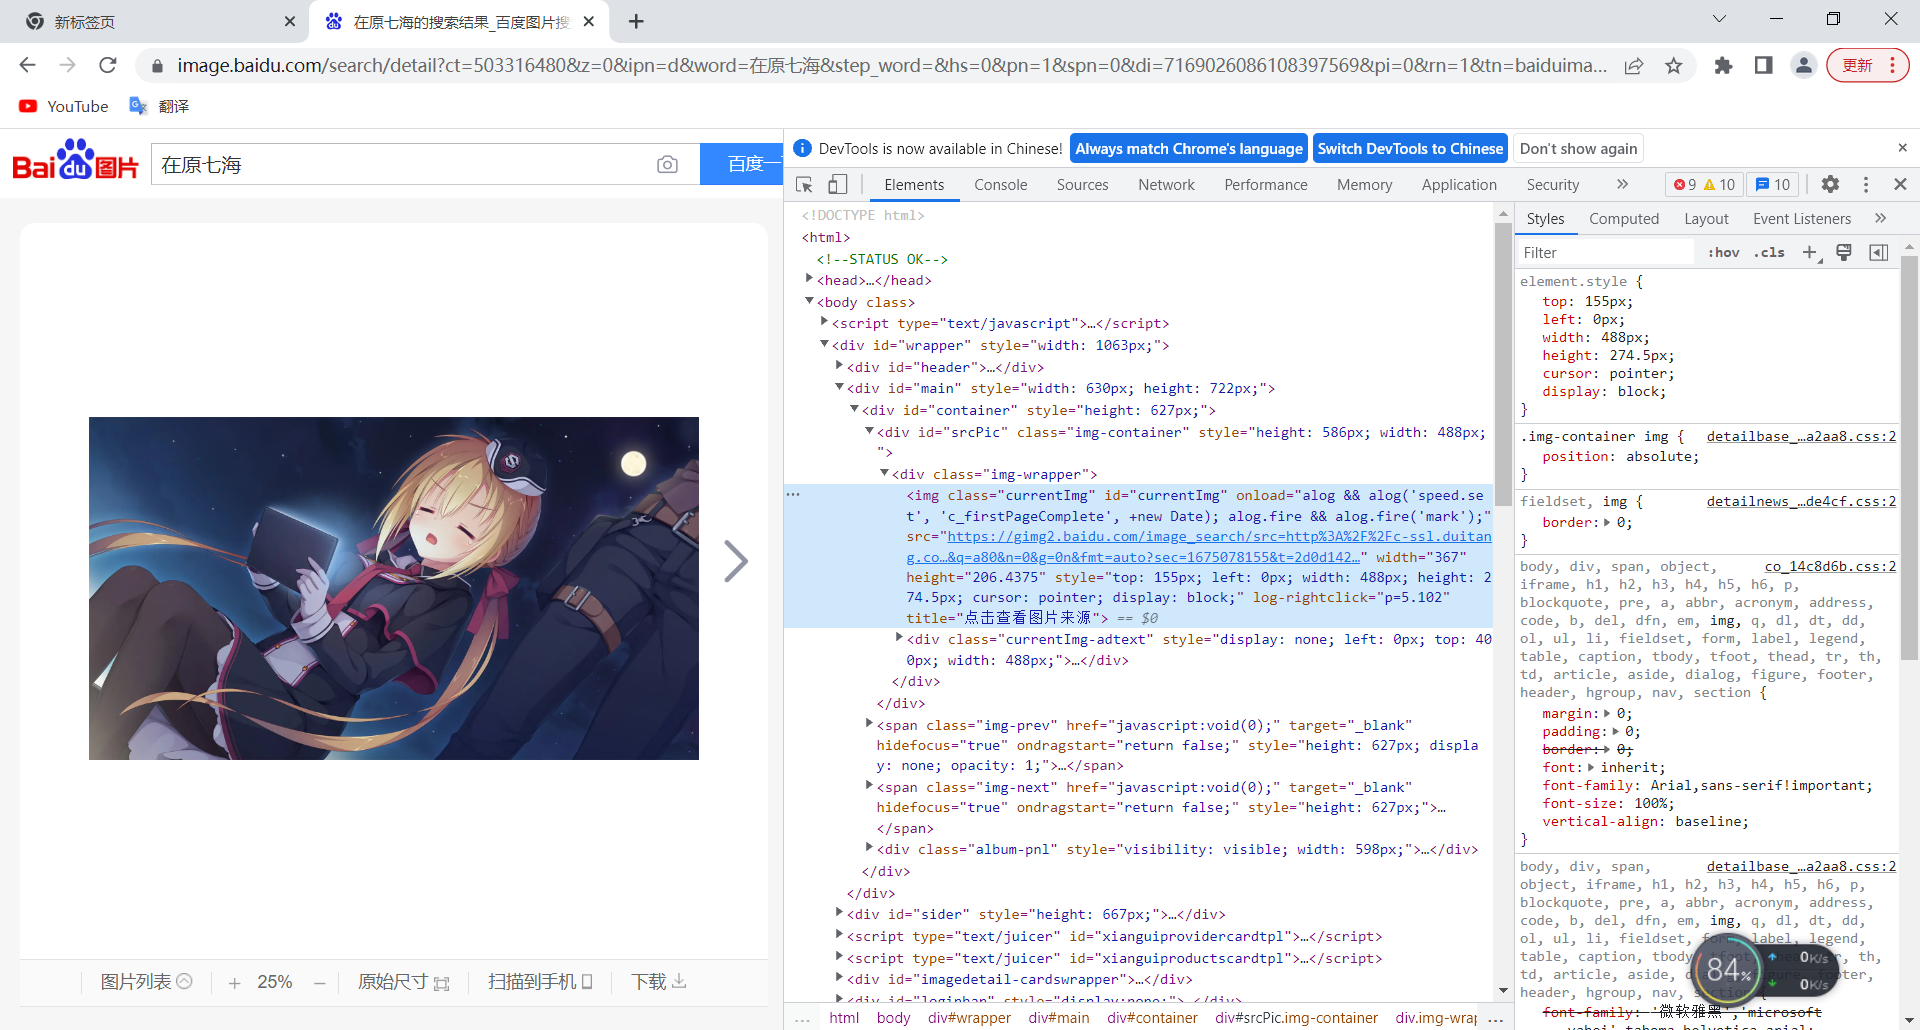The width and height of the screenshot is (1920, 1030).
Task: Open the detailnews css source link
Action: tap(1801, 502)
